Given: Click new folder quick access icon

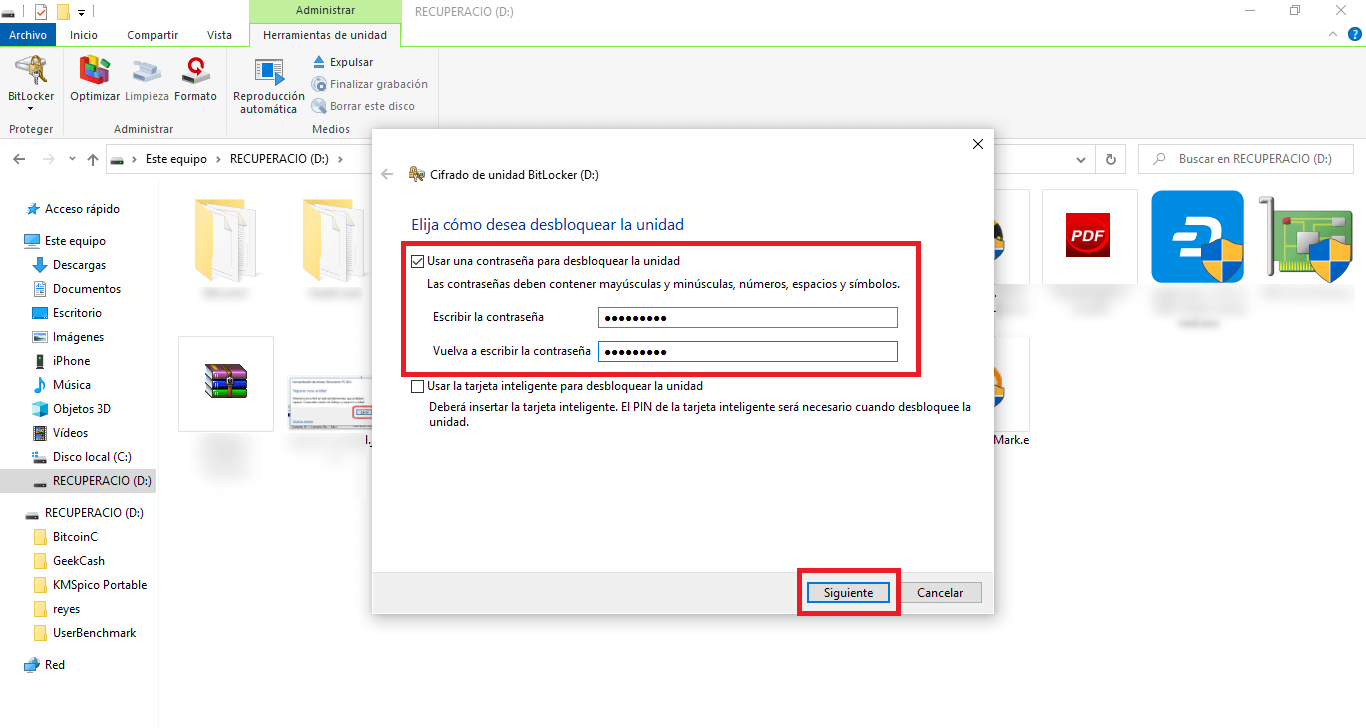Looking at the screenshot, I should click(63, 12).
